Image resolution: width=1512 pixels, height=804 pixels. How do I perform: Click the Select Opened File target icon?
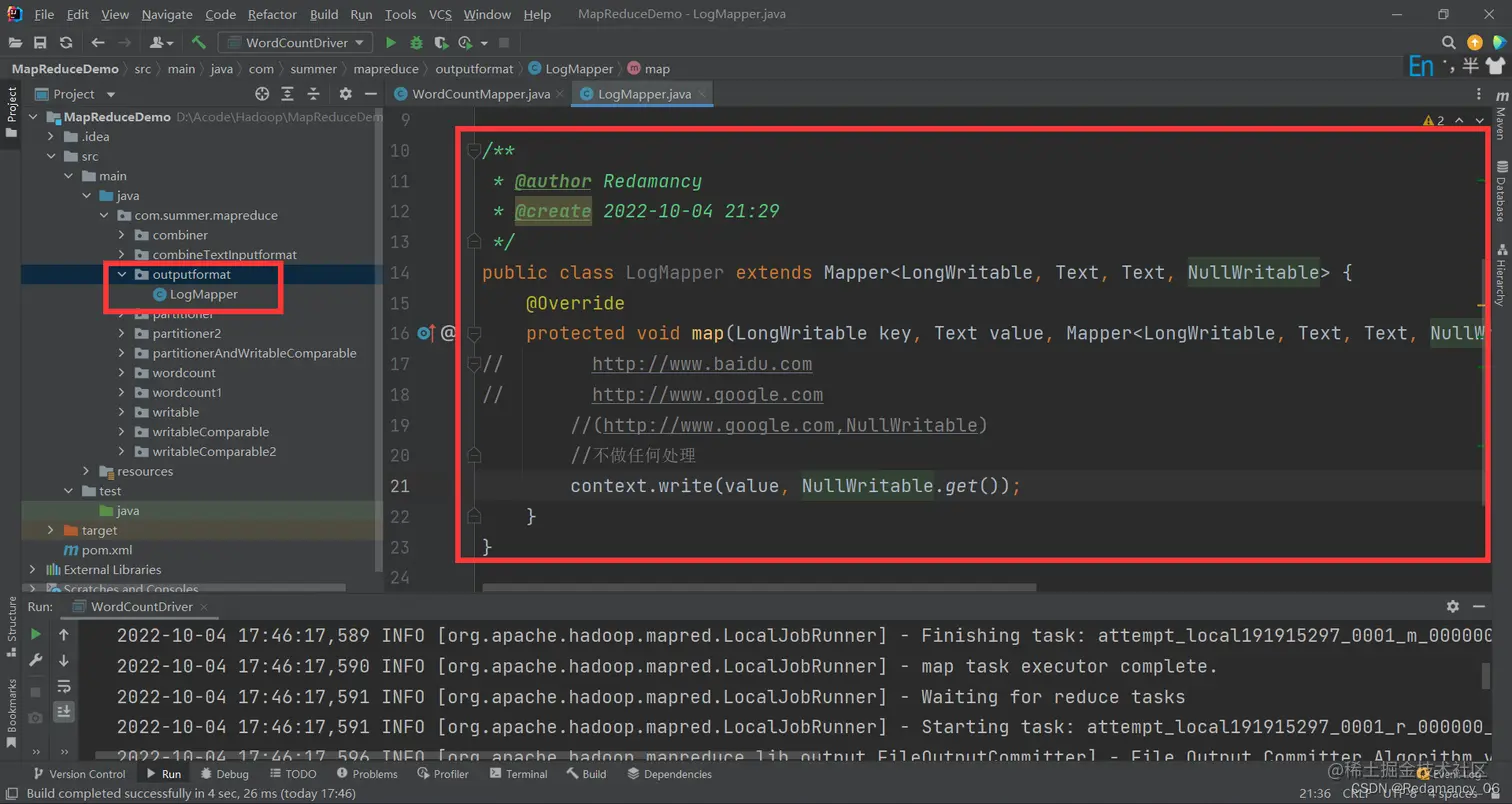coord(262,94)
